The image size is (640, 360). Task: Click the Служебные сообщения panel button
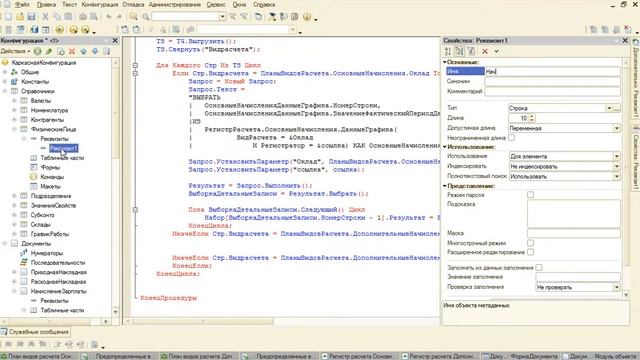tap(35, 332)
